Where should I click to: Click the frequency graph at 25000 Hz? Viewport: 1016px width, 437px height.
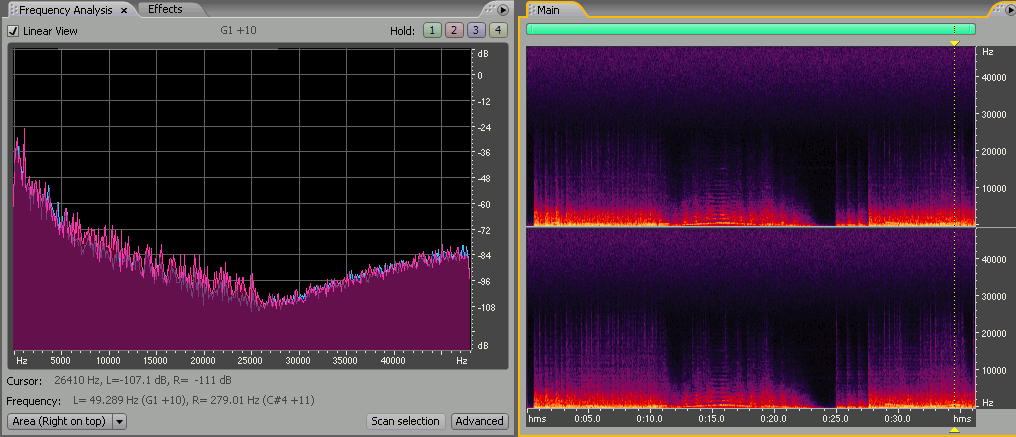[x=251, y=200]
